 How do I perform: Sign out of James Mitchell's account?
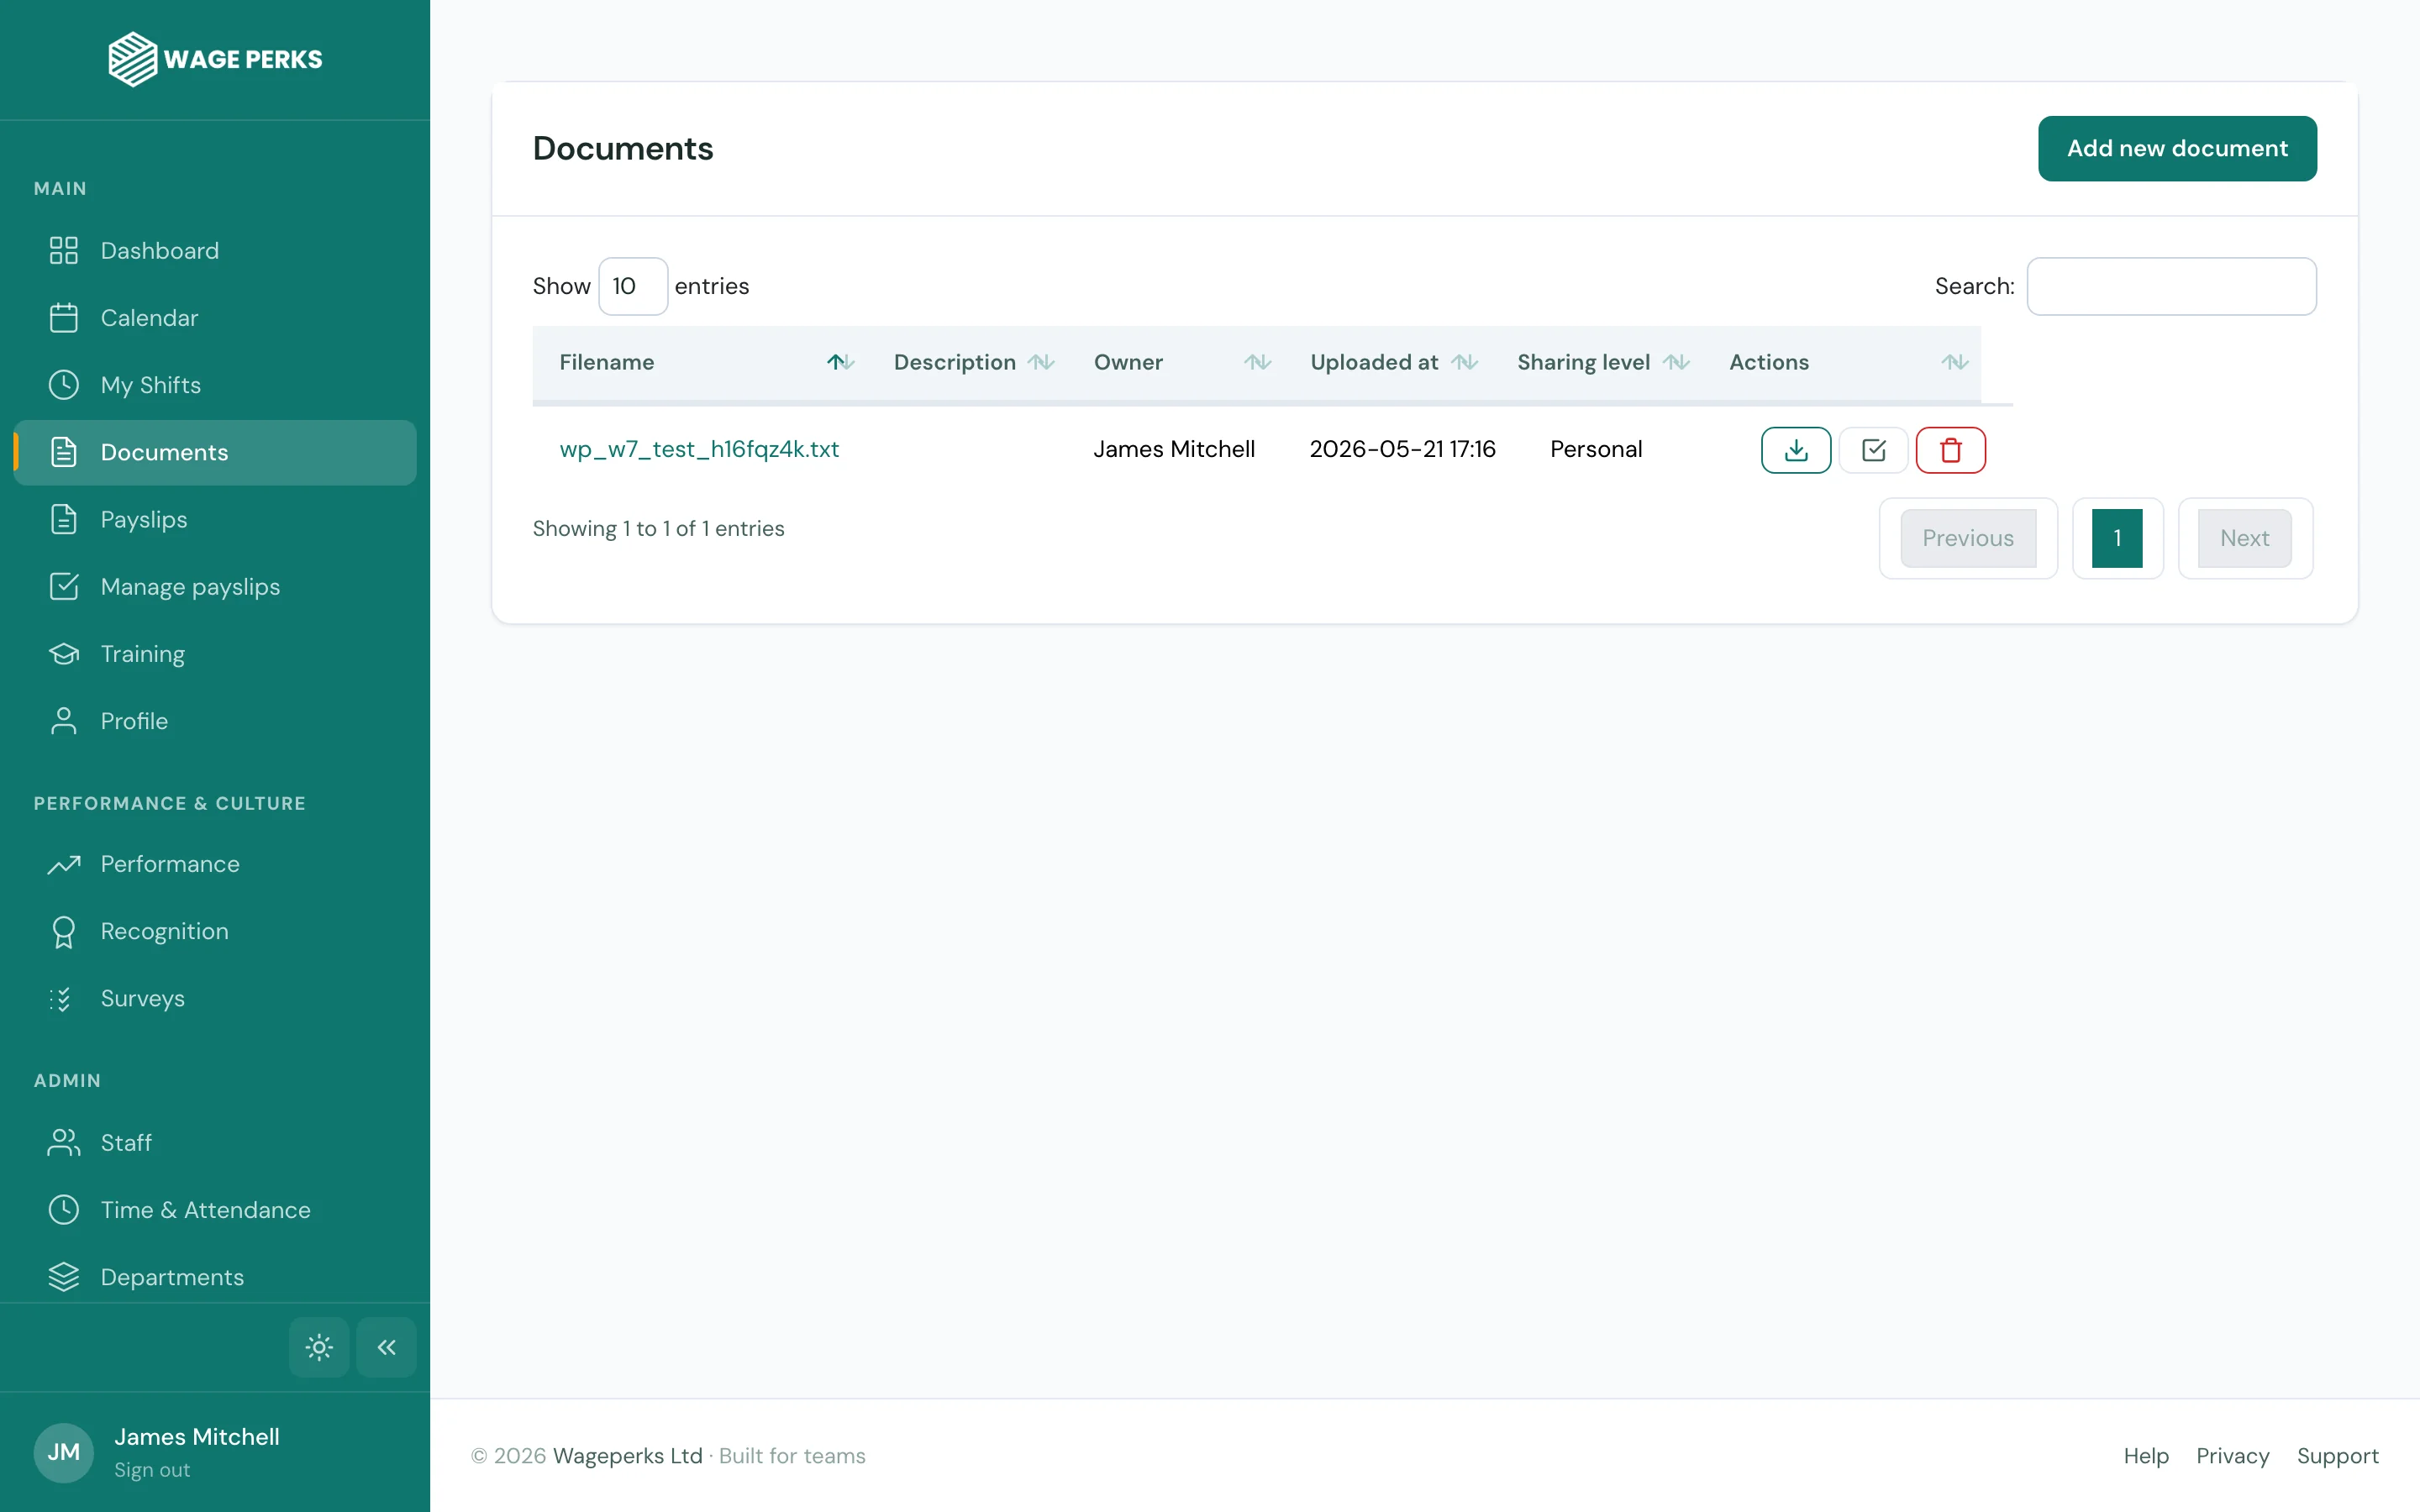152,1469
